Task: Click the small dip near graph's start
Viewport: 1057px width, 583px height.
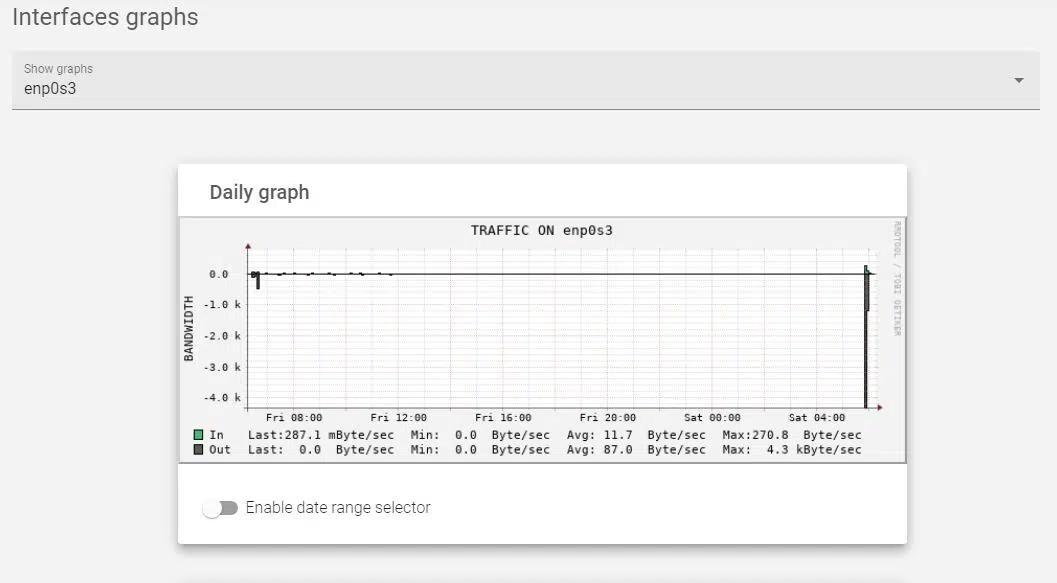Action: coord(258,281)
